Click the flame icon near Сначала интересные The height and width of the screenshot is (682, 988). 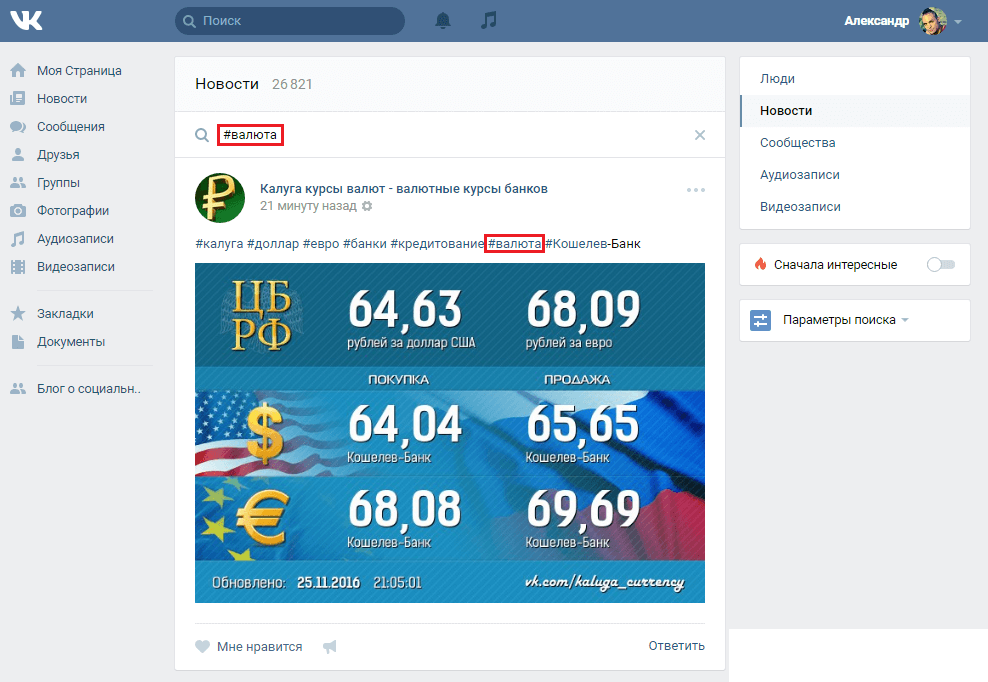click(x=761, y=264)
